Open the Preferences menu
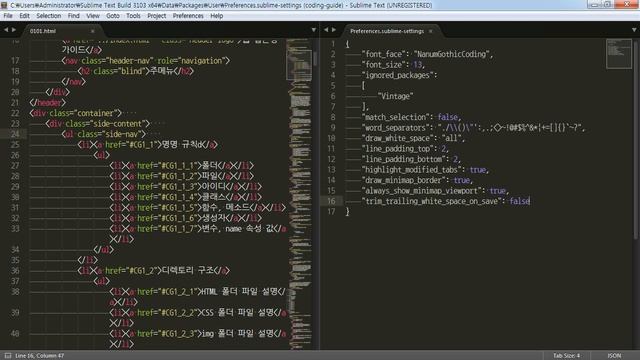Viewport: 640px width, 360px height. tap(188, 16)
